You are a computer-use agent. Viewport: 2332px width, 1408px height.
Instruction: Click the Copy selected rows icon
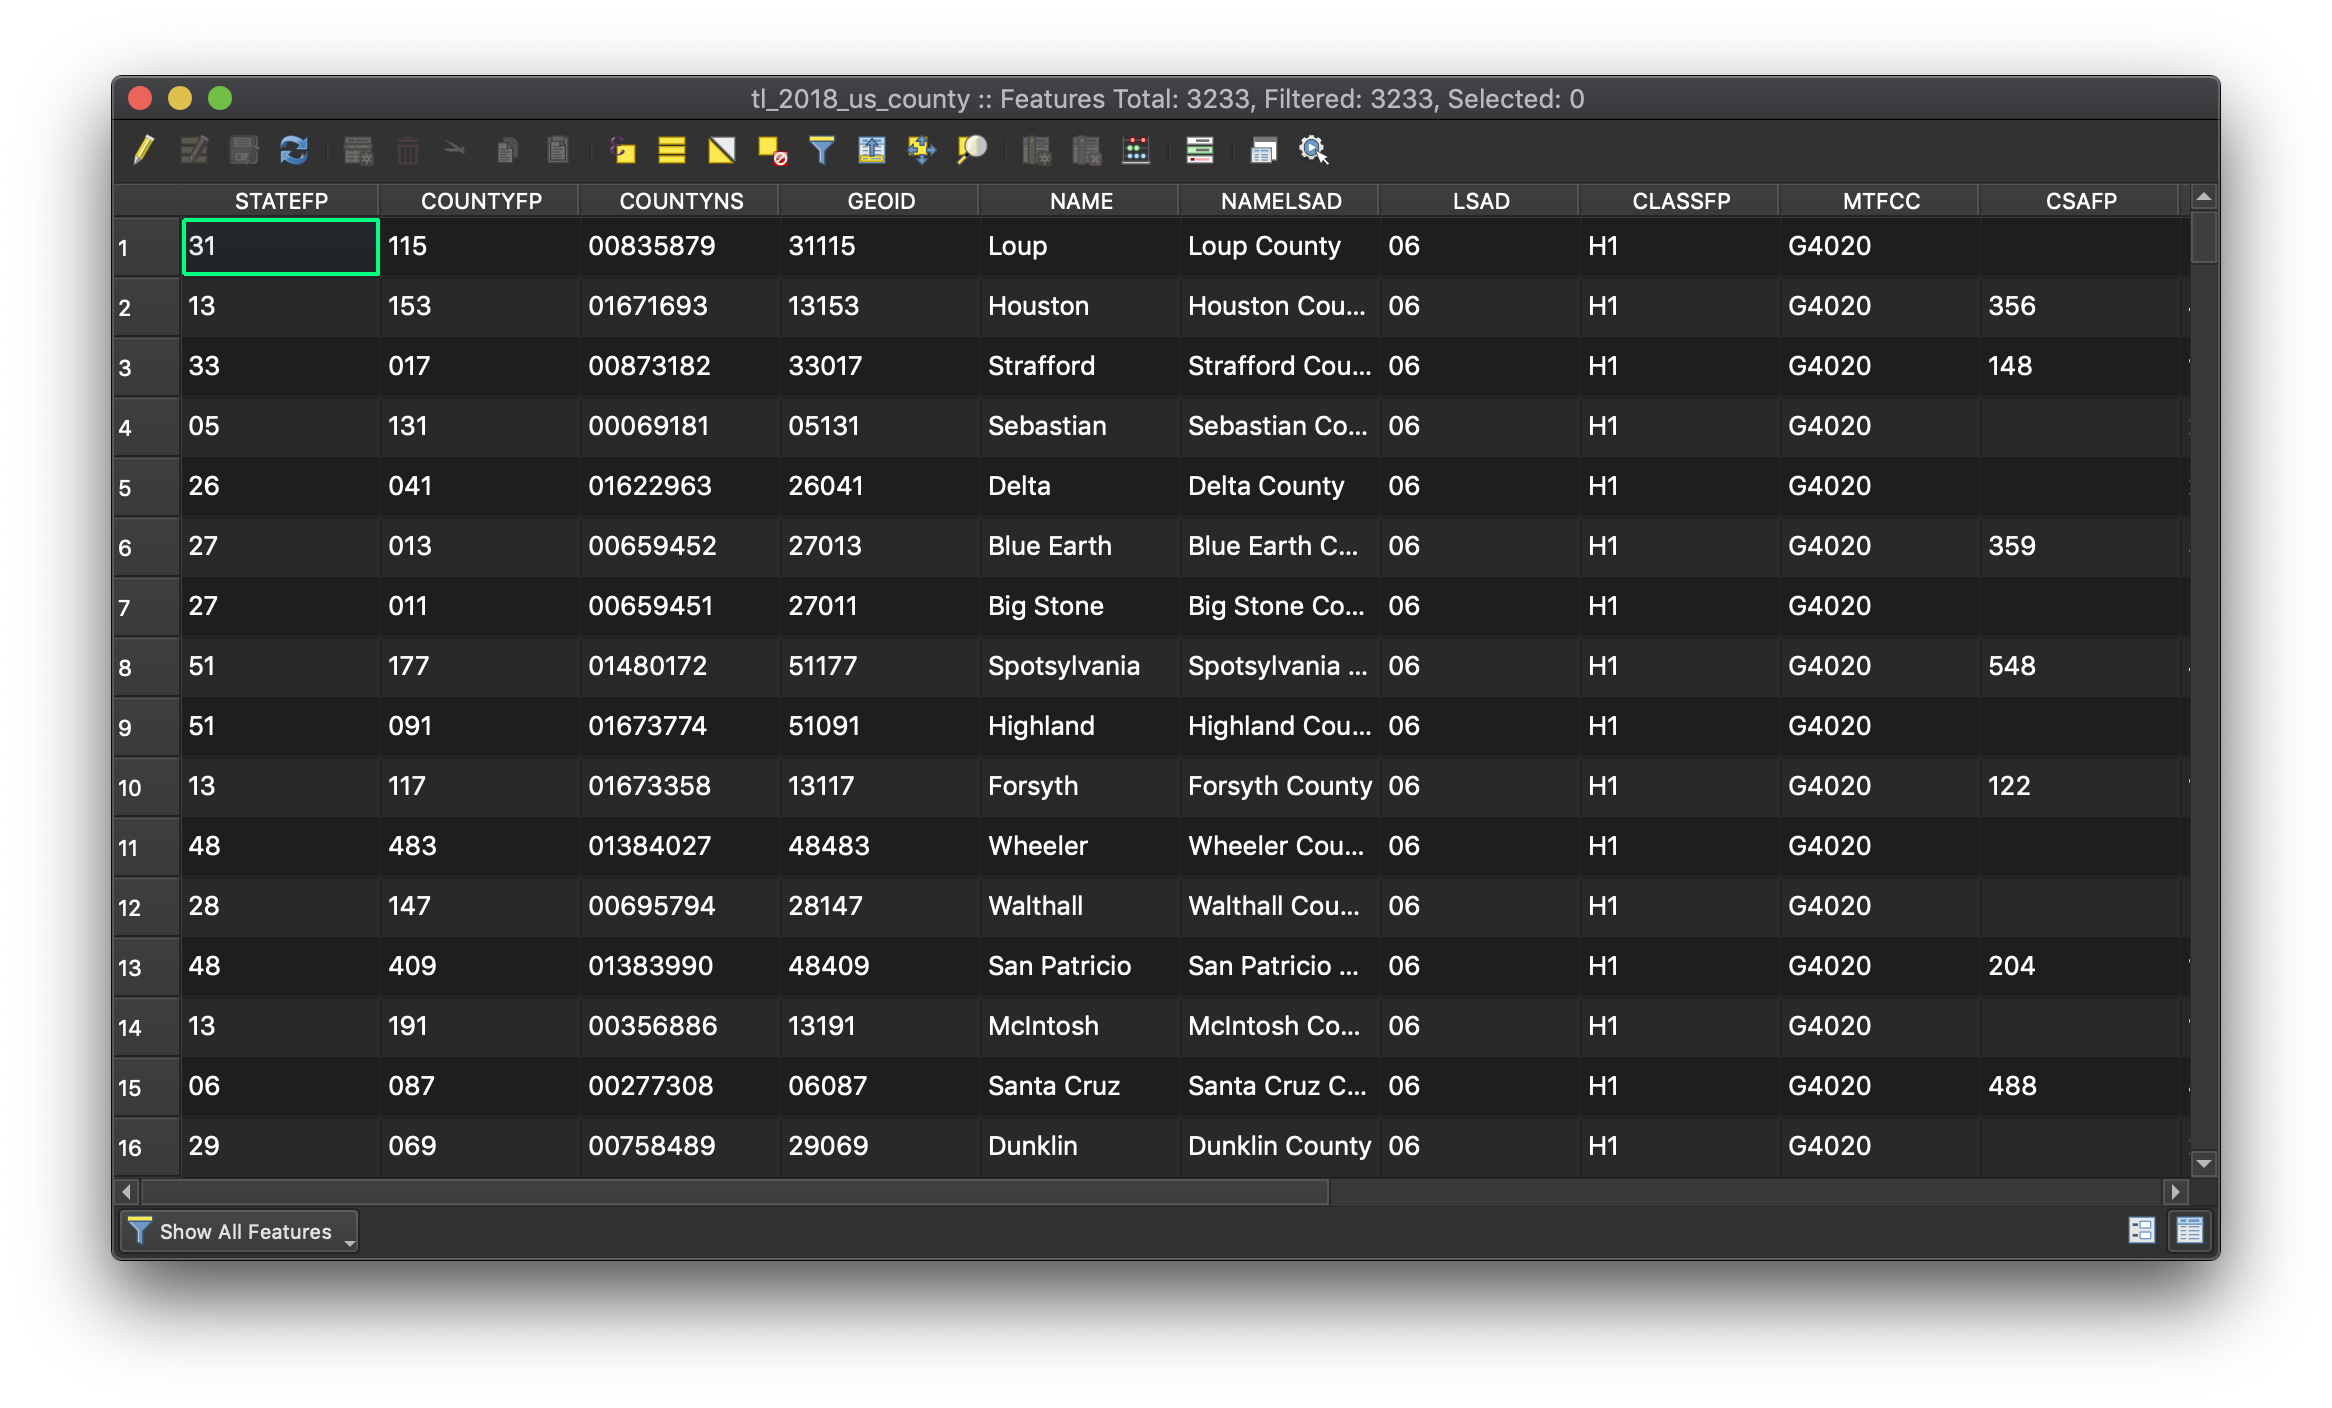(x=507, y=151)
